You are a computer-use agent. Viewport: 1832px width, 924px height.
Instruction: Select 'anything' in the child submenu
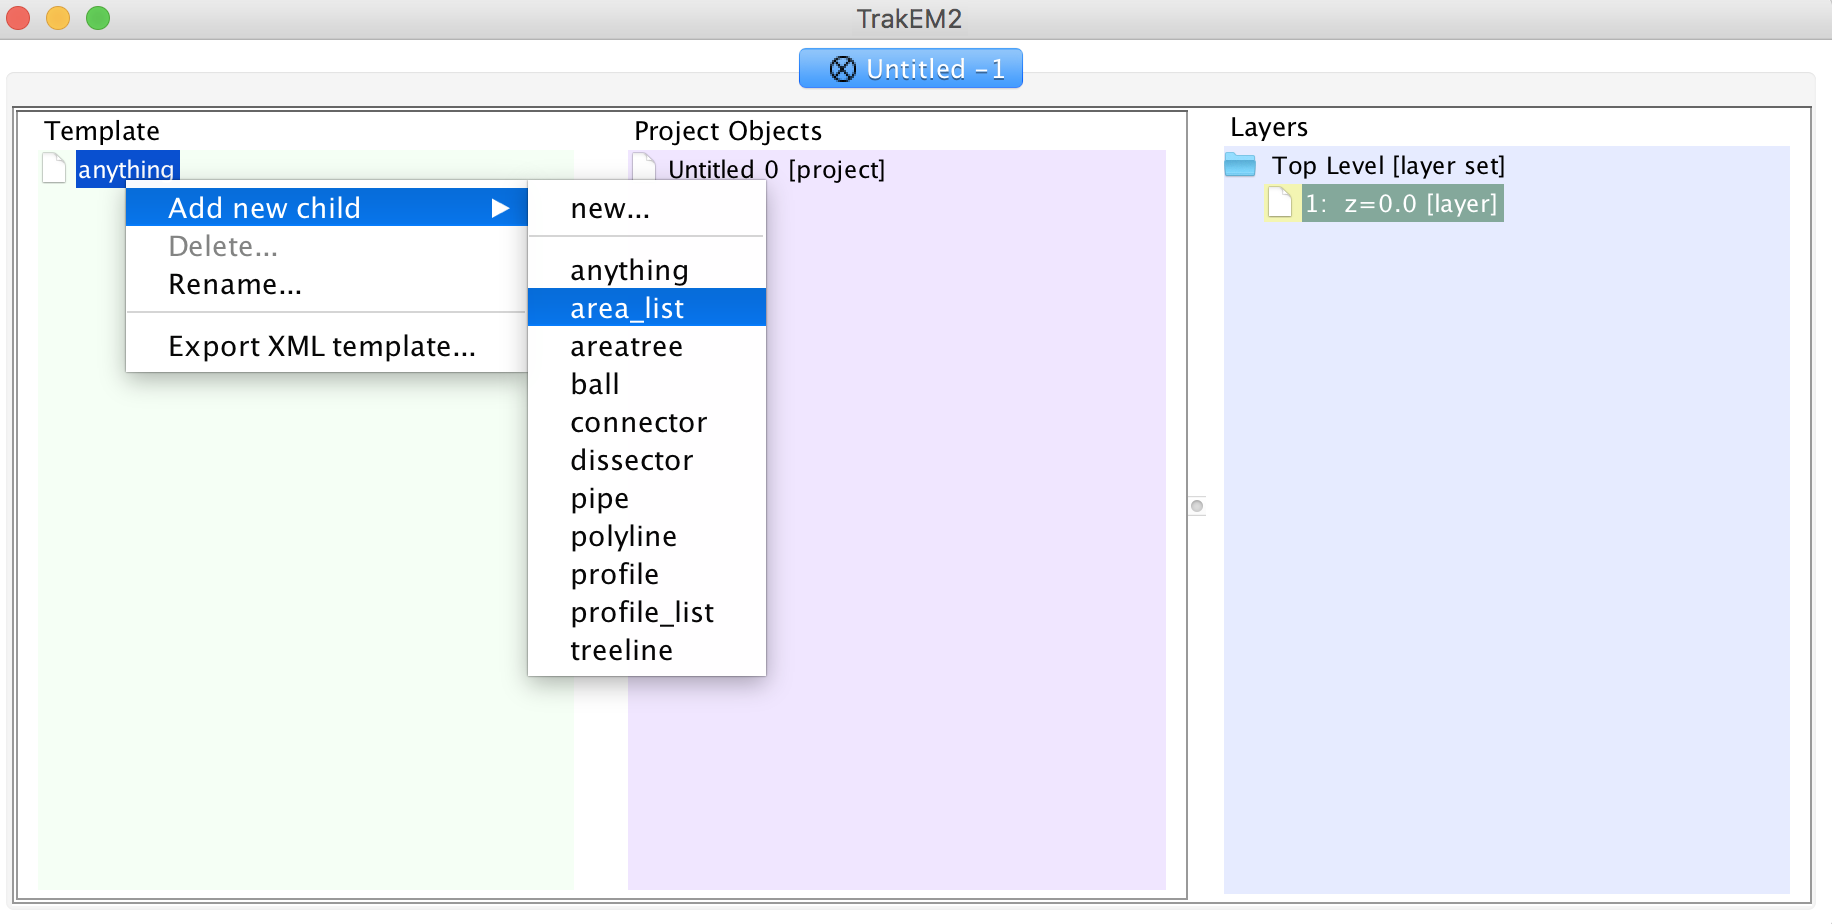pyautogui.click(x=646, y=270)
